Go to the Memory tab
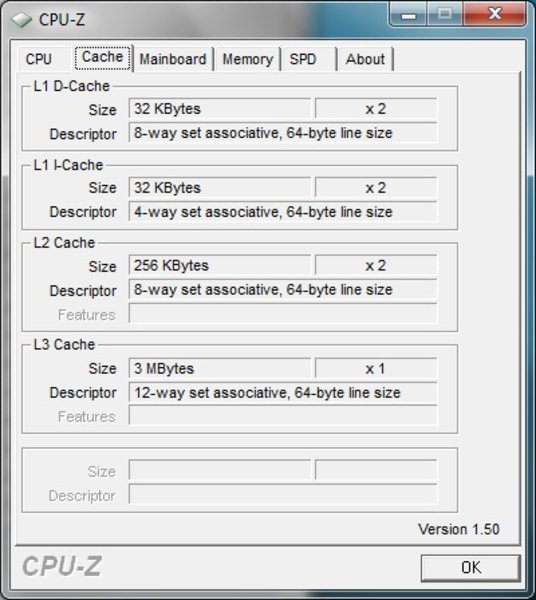The height and width of the screenshot is (600, 536). [x=248, y=59]
